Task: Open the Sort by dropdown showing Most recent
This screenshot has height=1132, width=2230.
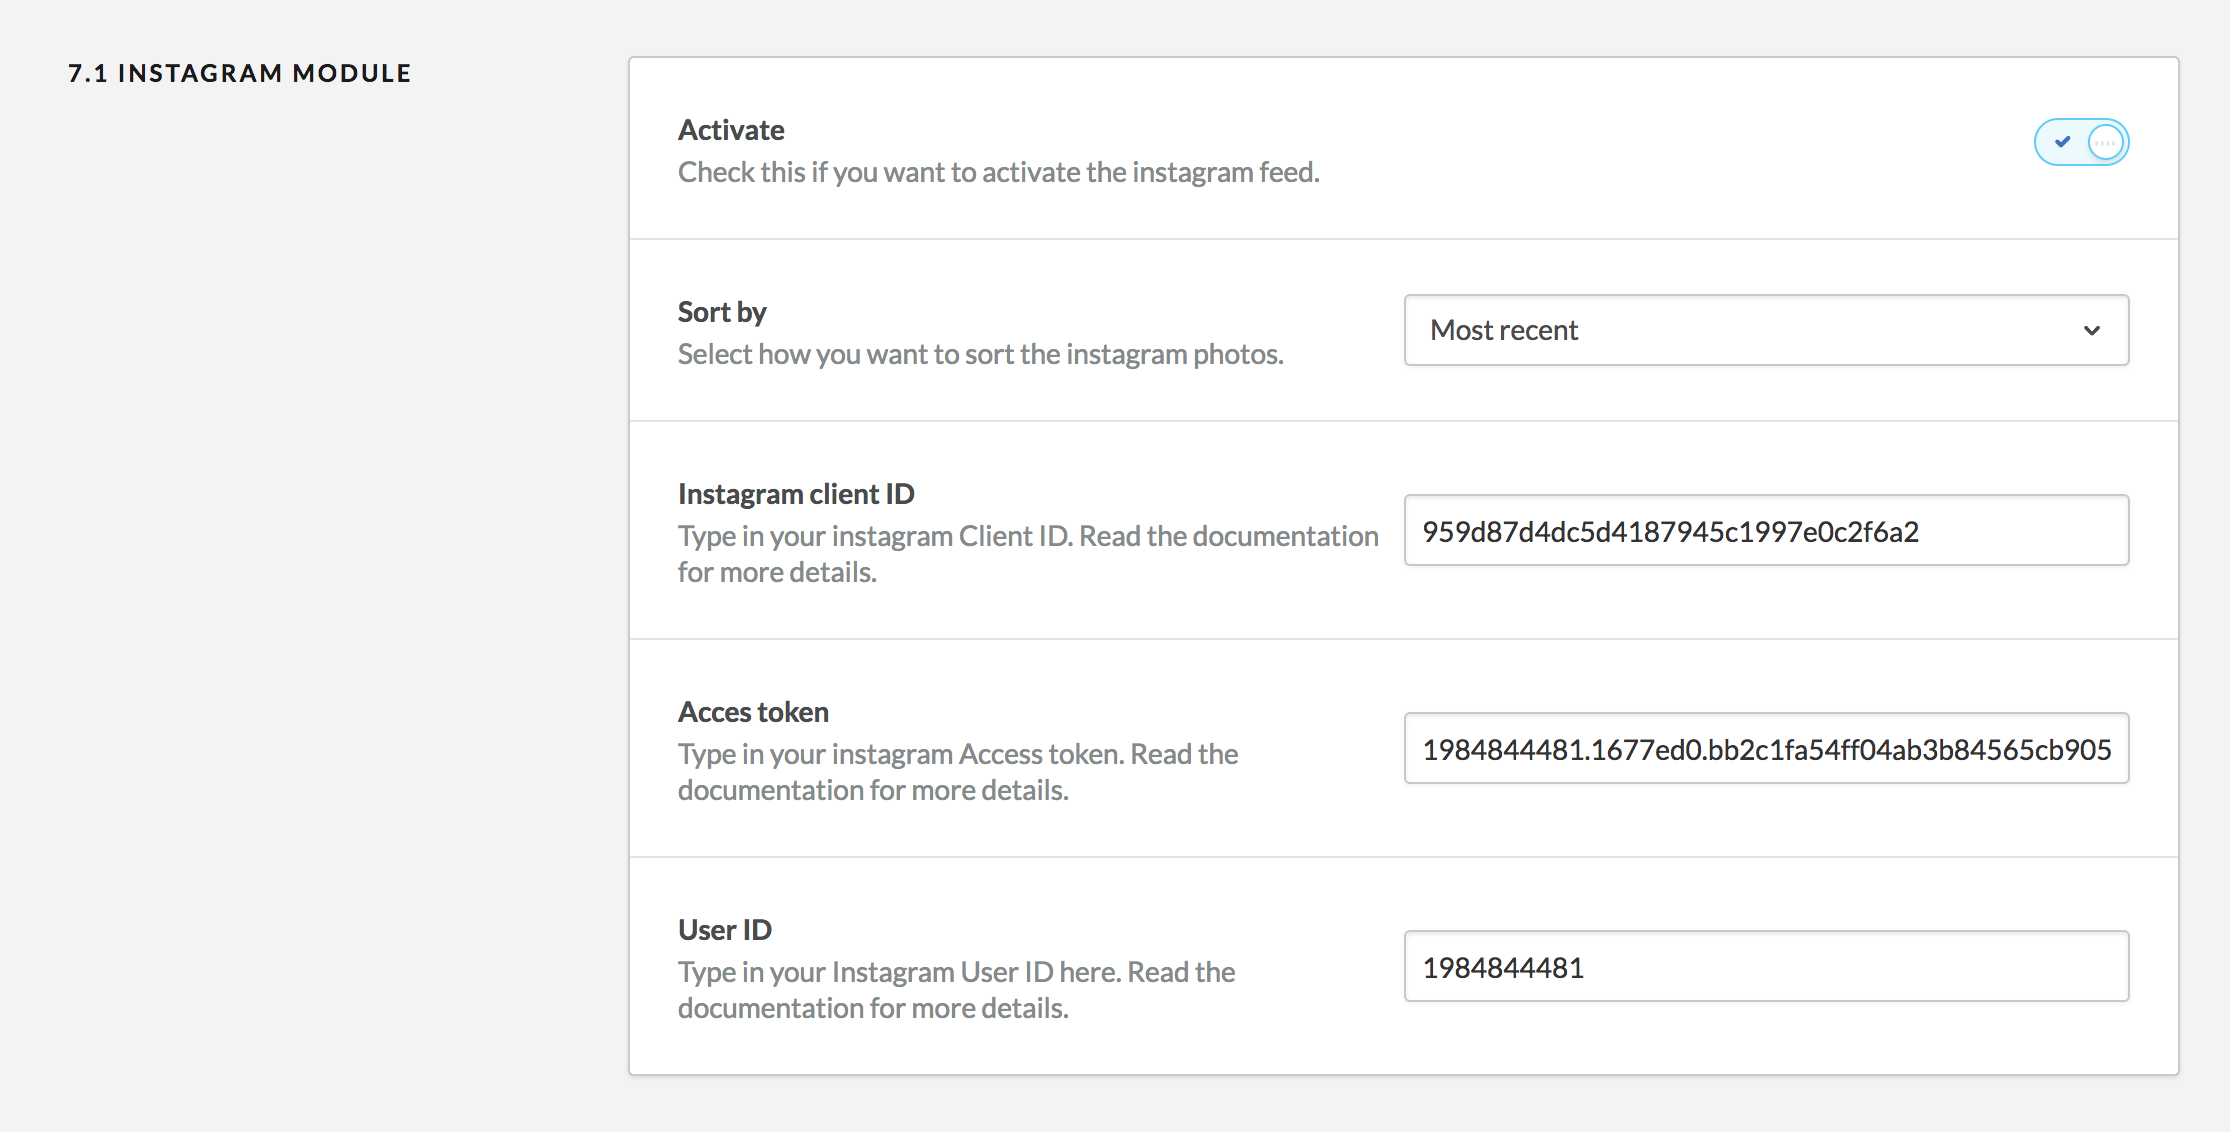Action: (x=1765, y=330)
